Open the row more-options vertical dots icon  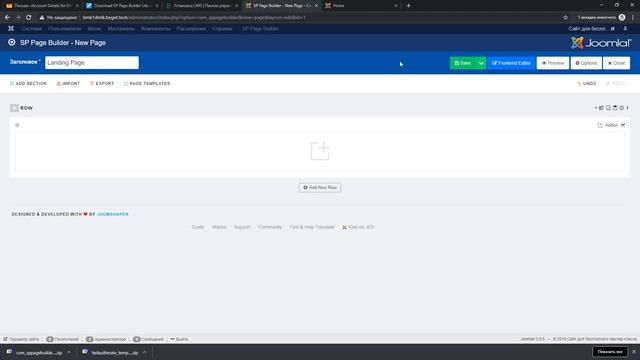pyautogui.click(x=627, y=108)
